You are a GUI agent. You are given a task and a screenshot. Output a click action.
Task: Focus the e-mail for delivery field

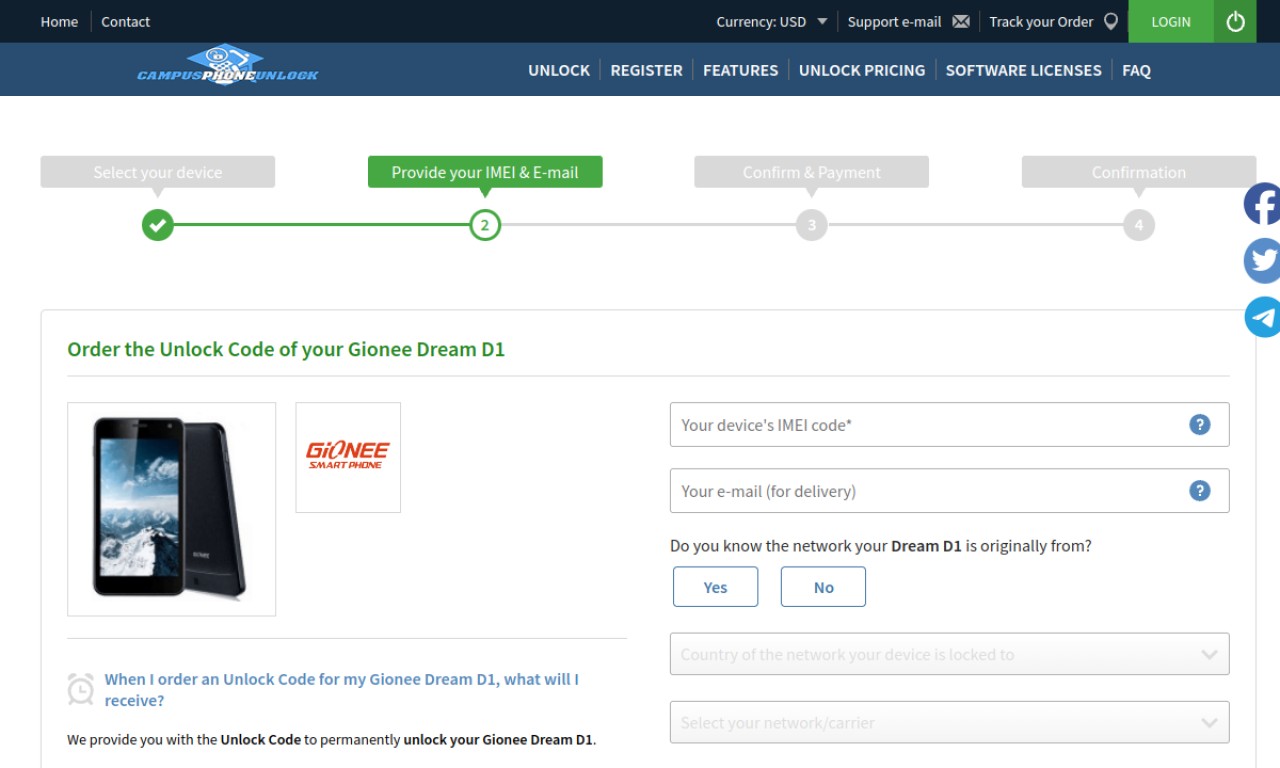click(949, 491)
